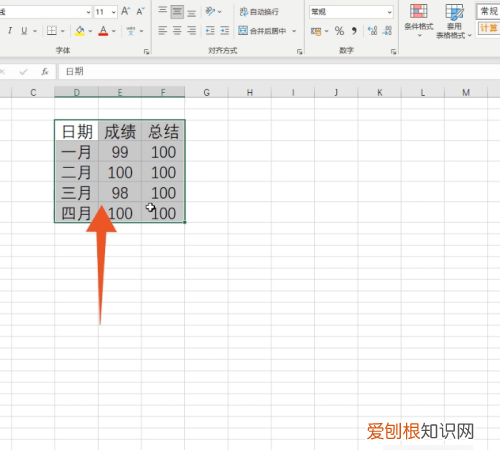This screenshot has width=500, height=450.
Task: Increase indent icon
Action: pyautogui.click(x=225, y=31)
